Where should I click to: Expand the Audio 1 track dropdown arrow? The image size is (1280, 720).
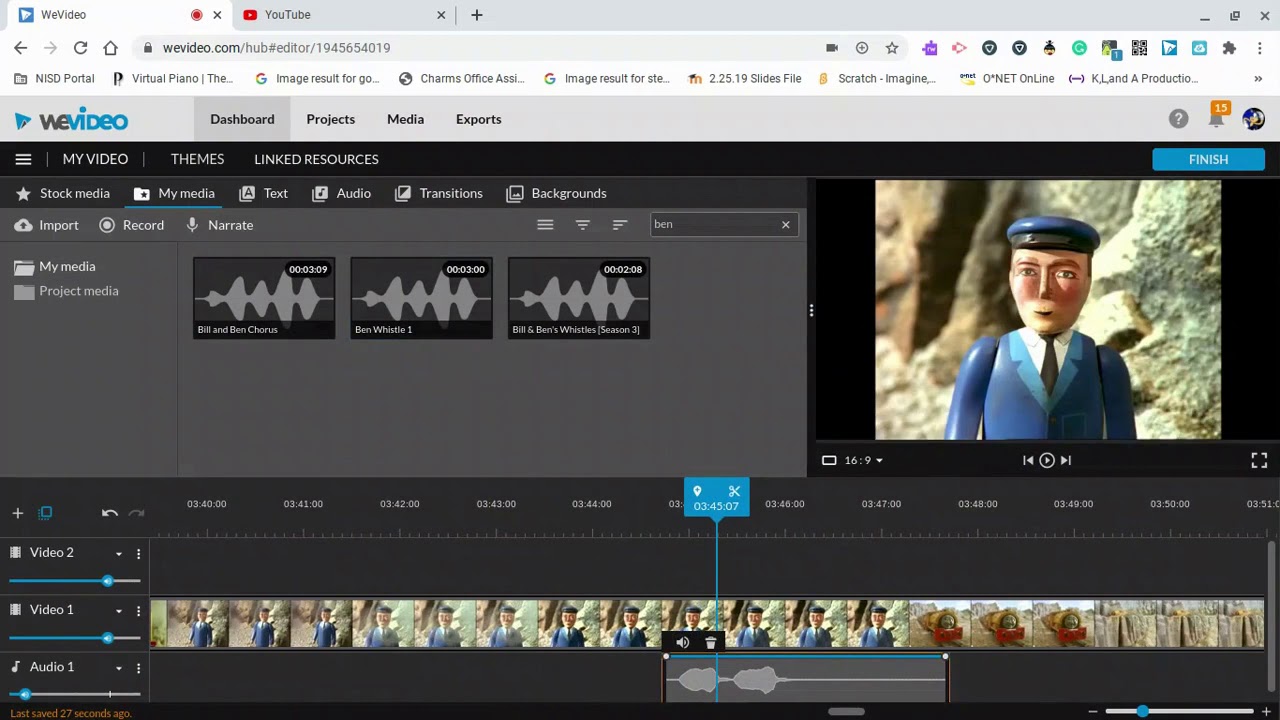click(119, 667)
